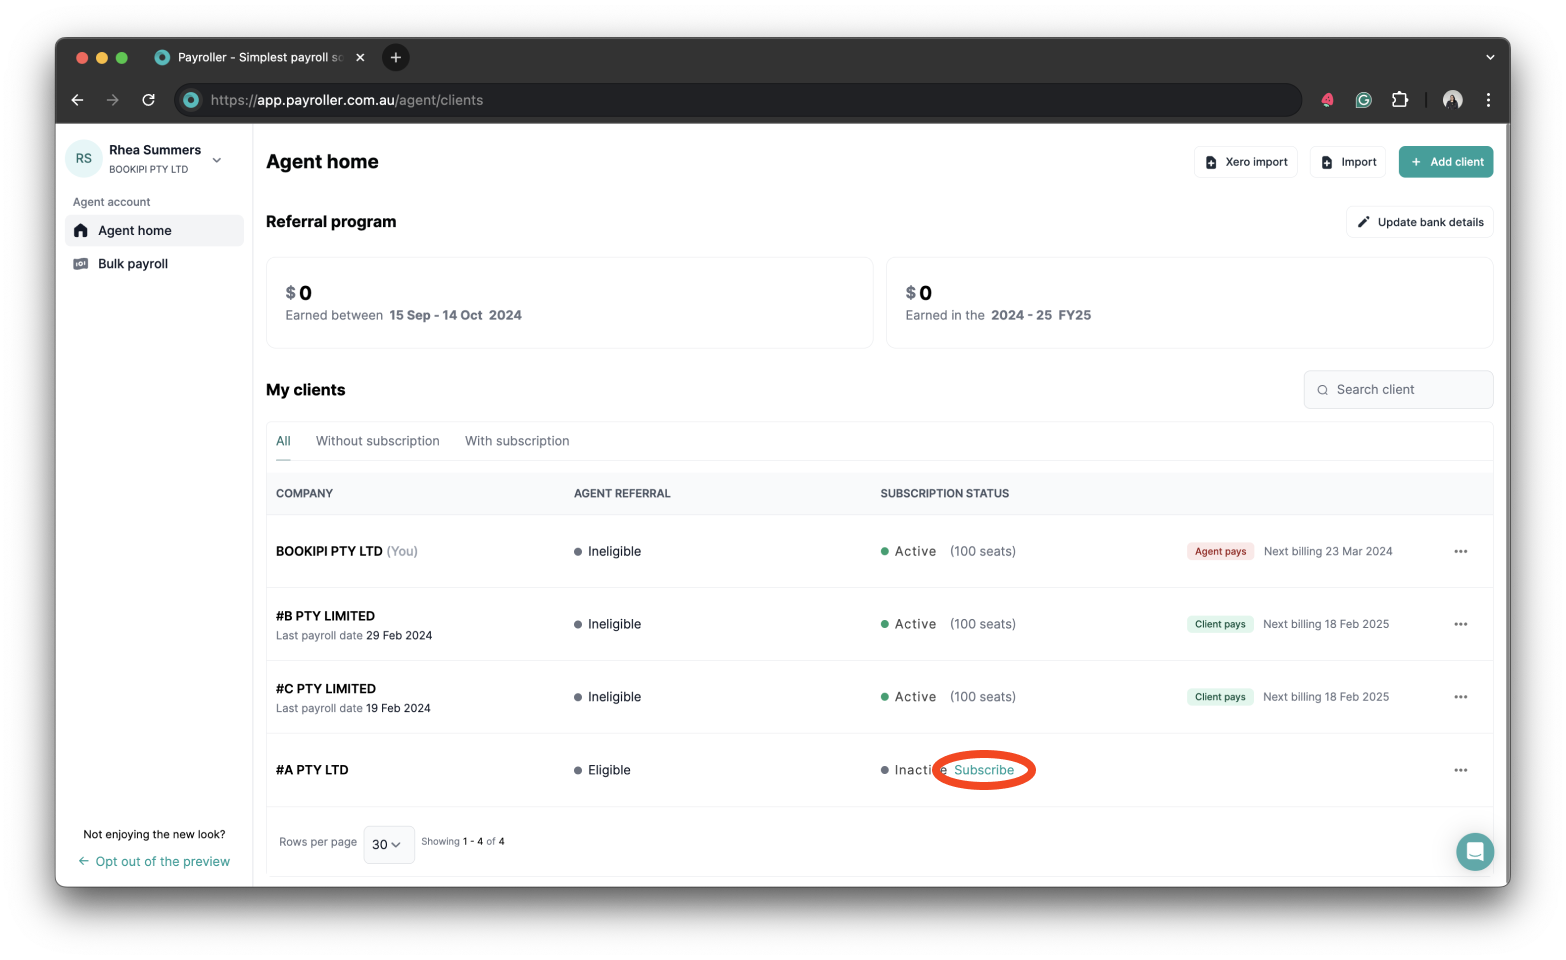Switch to With subscription tab
This screenshot has width=1566, height=960.
coord(517,441)
